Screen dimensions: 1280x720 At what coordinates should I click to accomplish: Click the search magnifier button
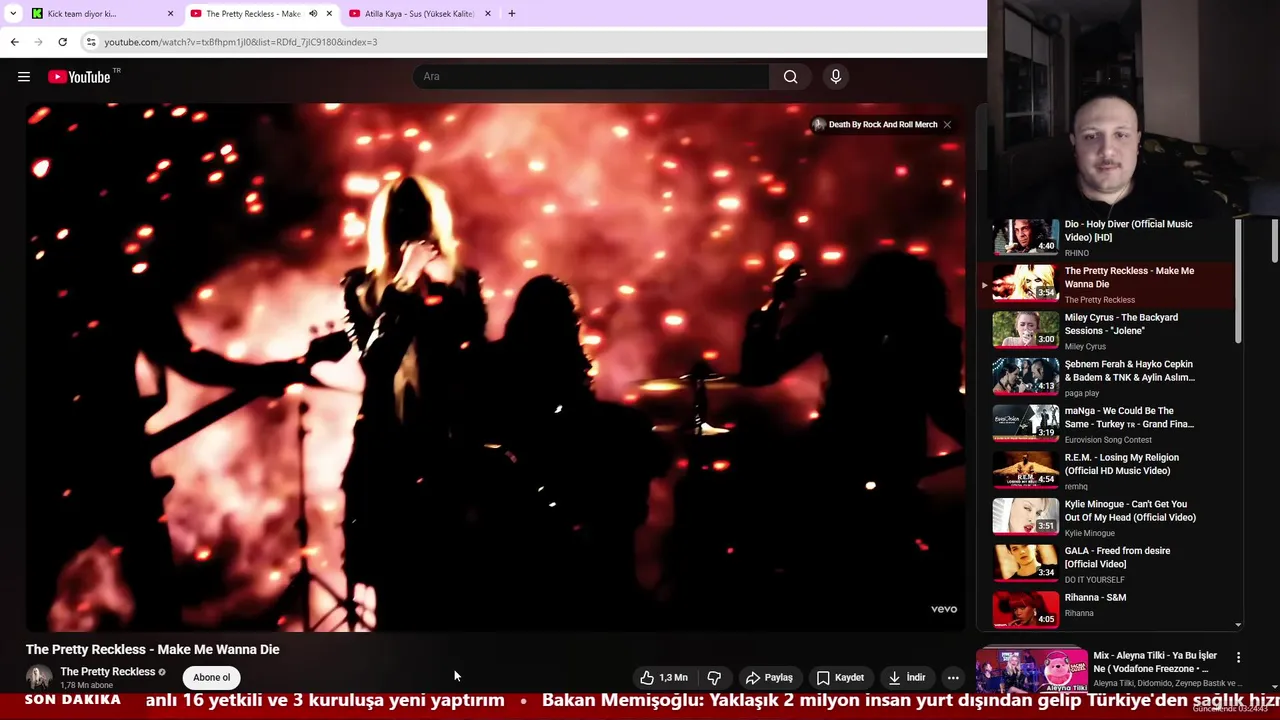pyautogui.click(x=790, y=77)
